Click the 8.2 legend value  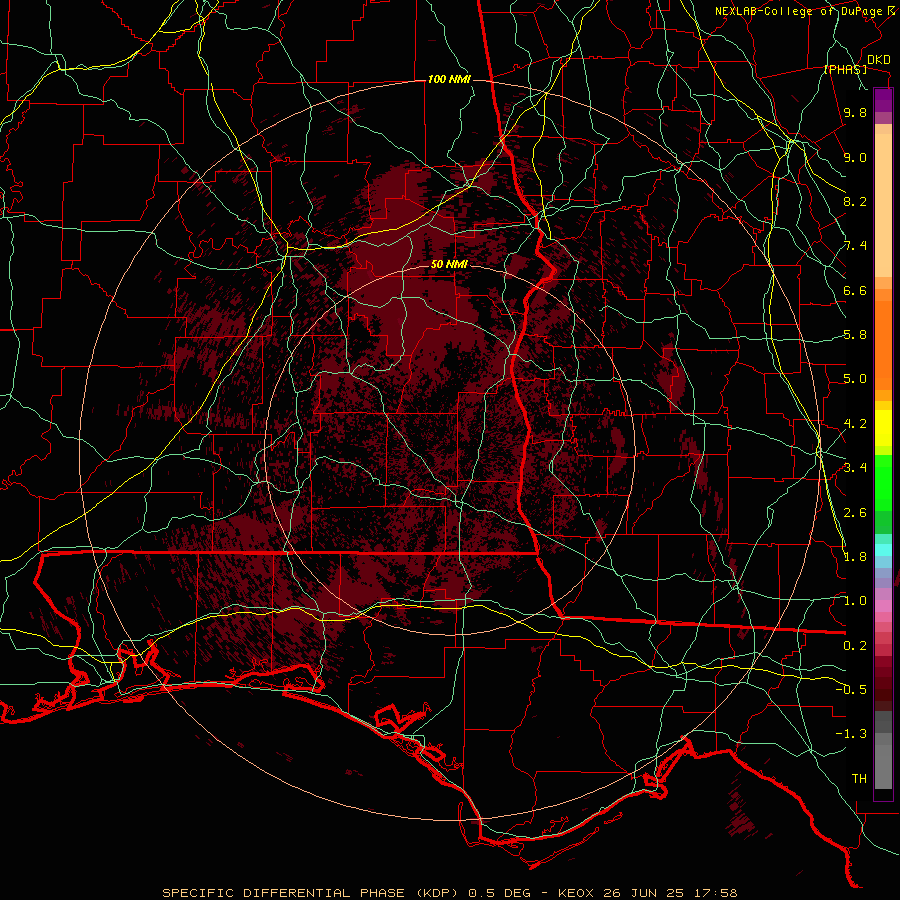855,201
